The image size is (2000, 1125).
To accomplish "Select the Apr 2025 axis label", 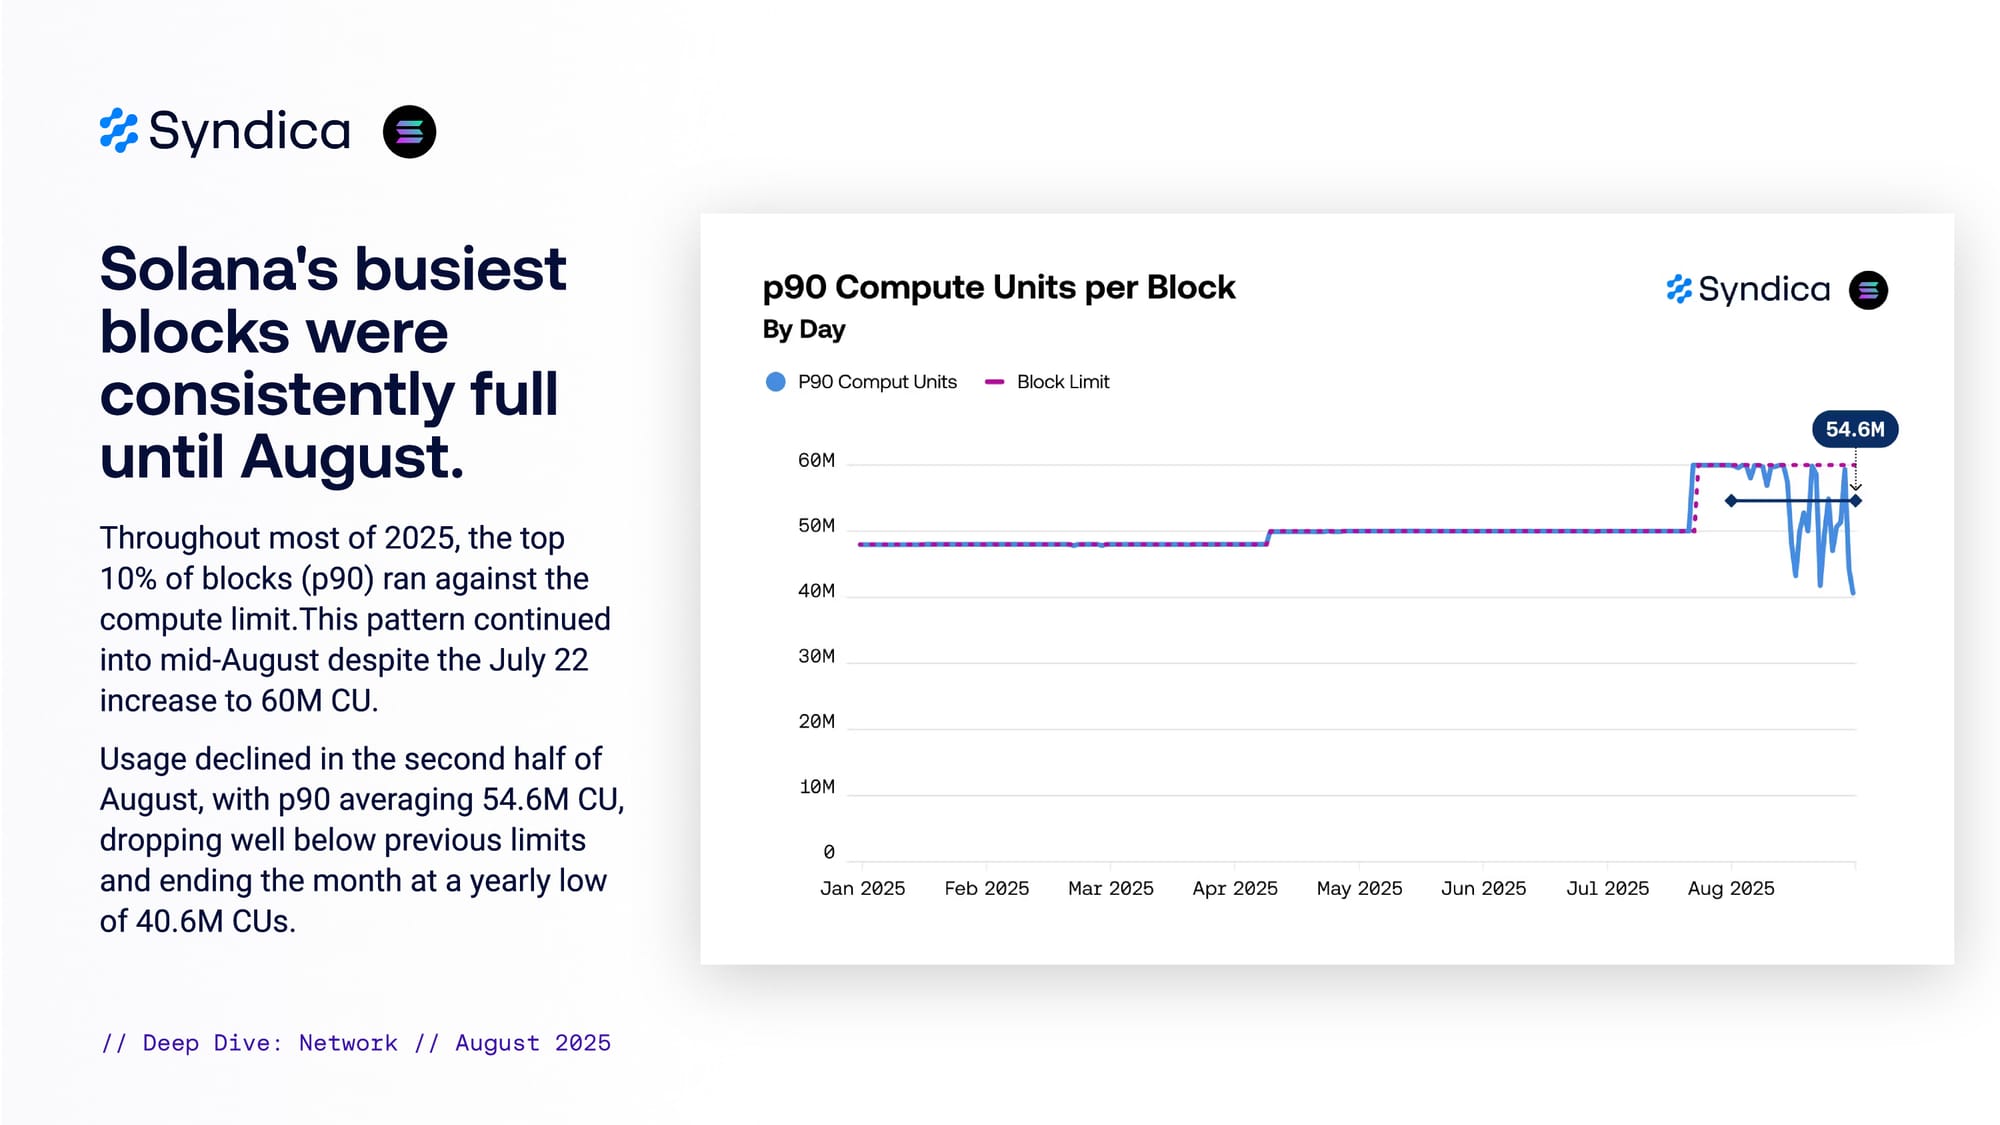I will click(1235, 888).
